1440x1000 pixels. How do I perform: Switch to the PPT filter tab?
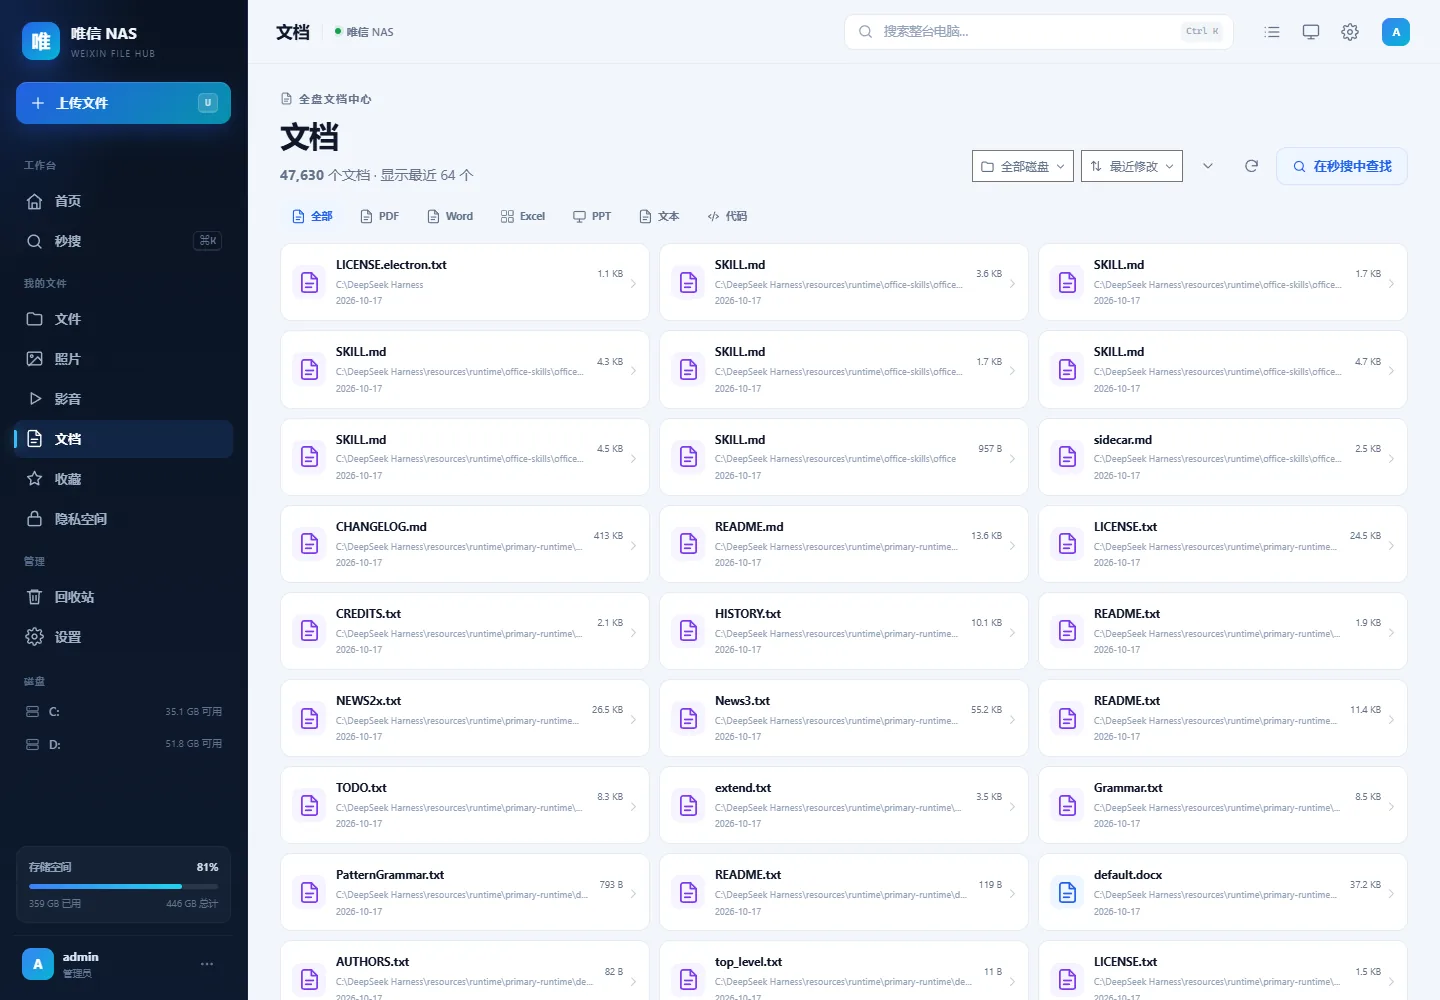(x=592, y=216)
